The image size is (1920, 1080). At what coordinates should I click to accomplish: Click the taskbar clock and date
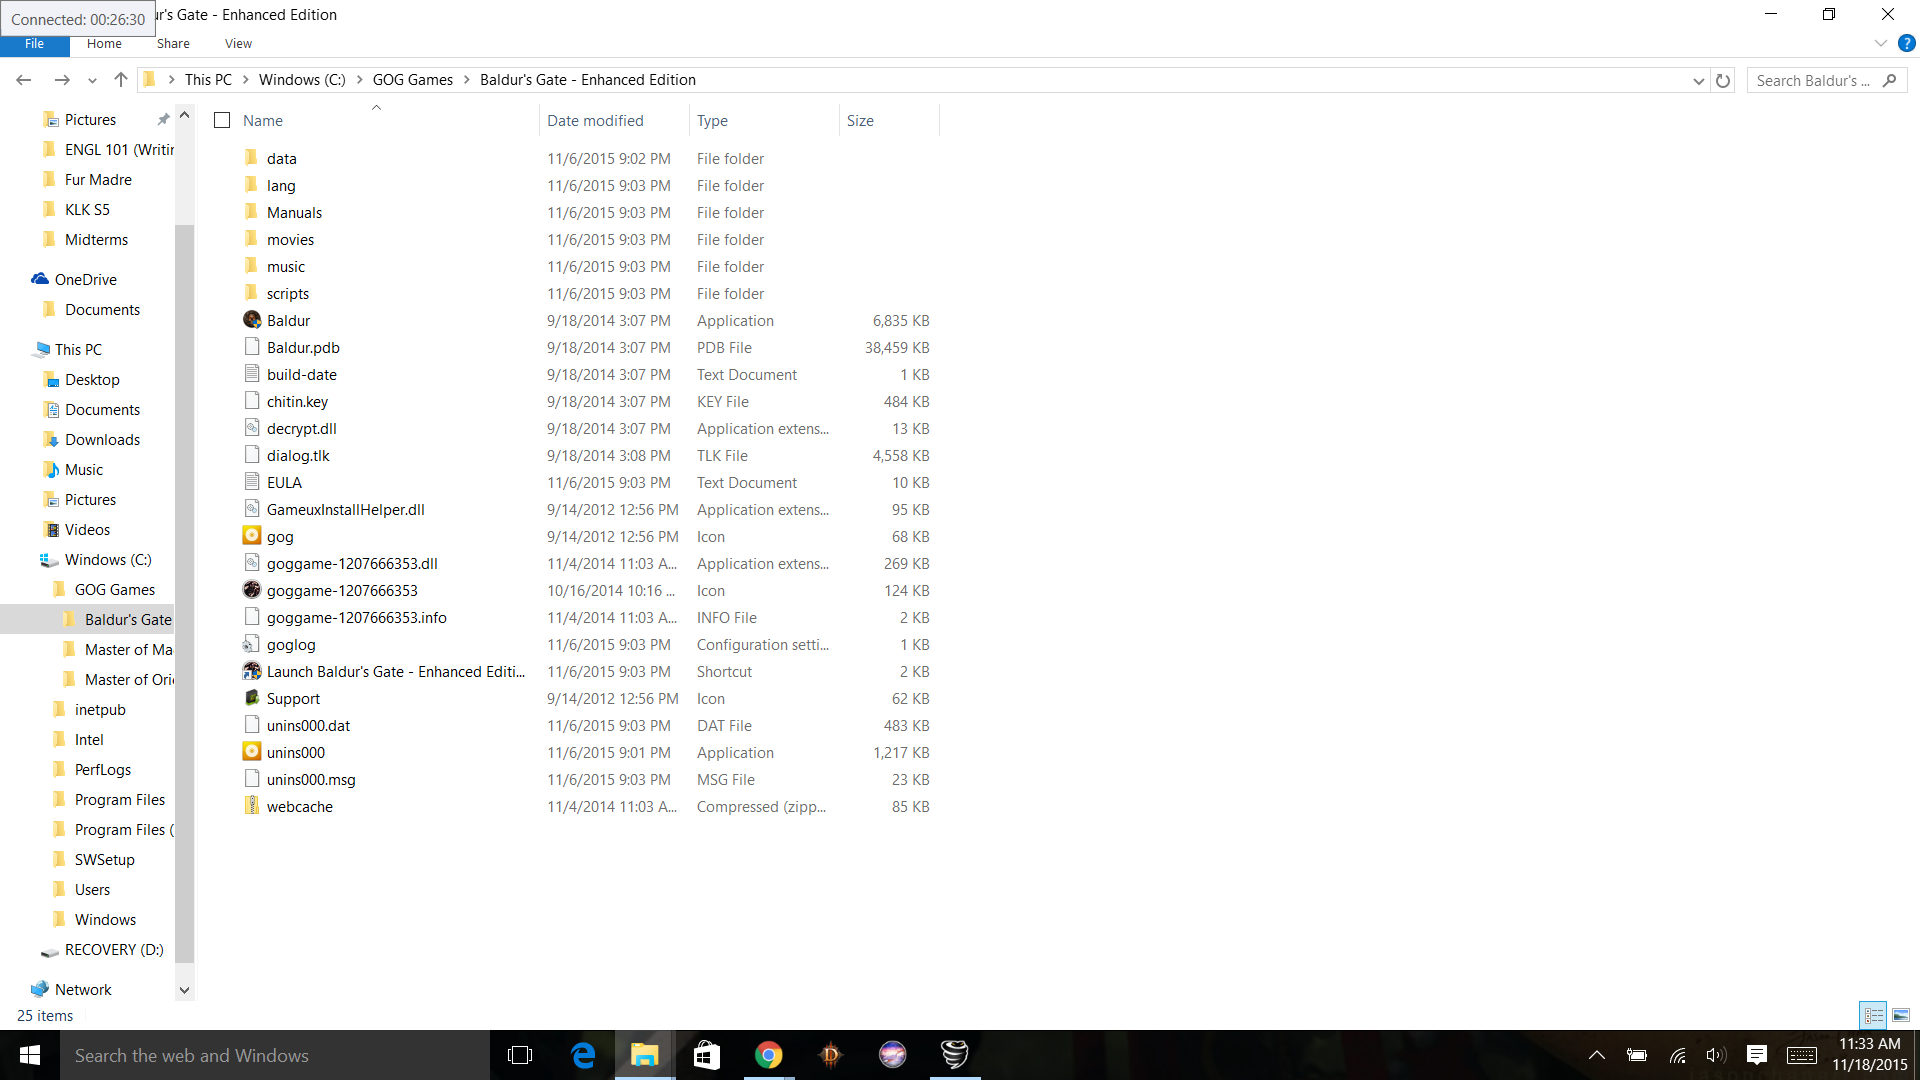point(1869,1055)
